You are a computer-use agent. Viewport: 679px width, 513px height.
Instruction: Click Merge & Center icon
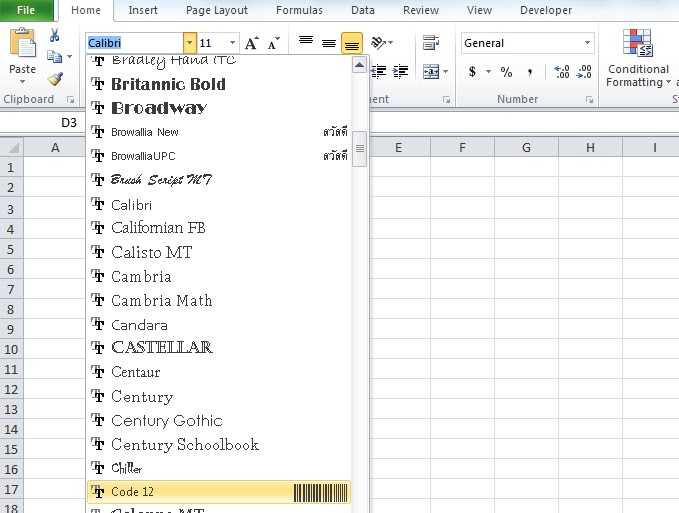tap(431, 71)
